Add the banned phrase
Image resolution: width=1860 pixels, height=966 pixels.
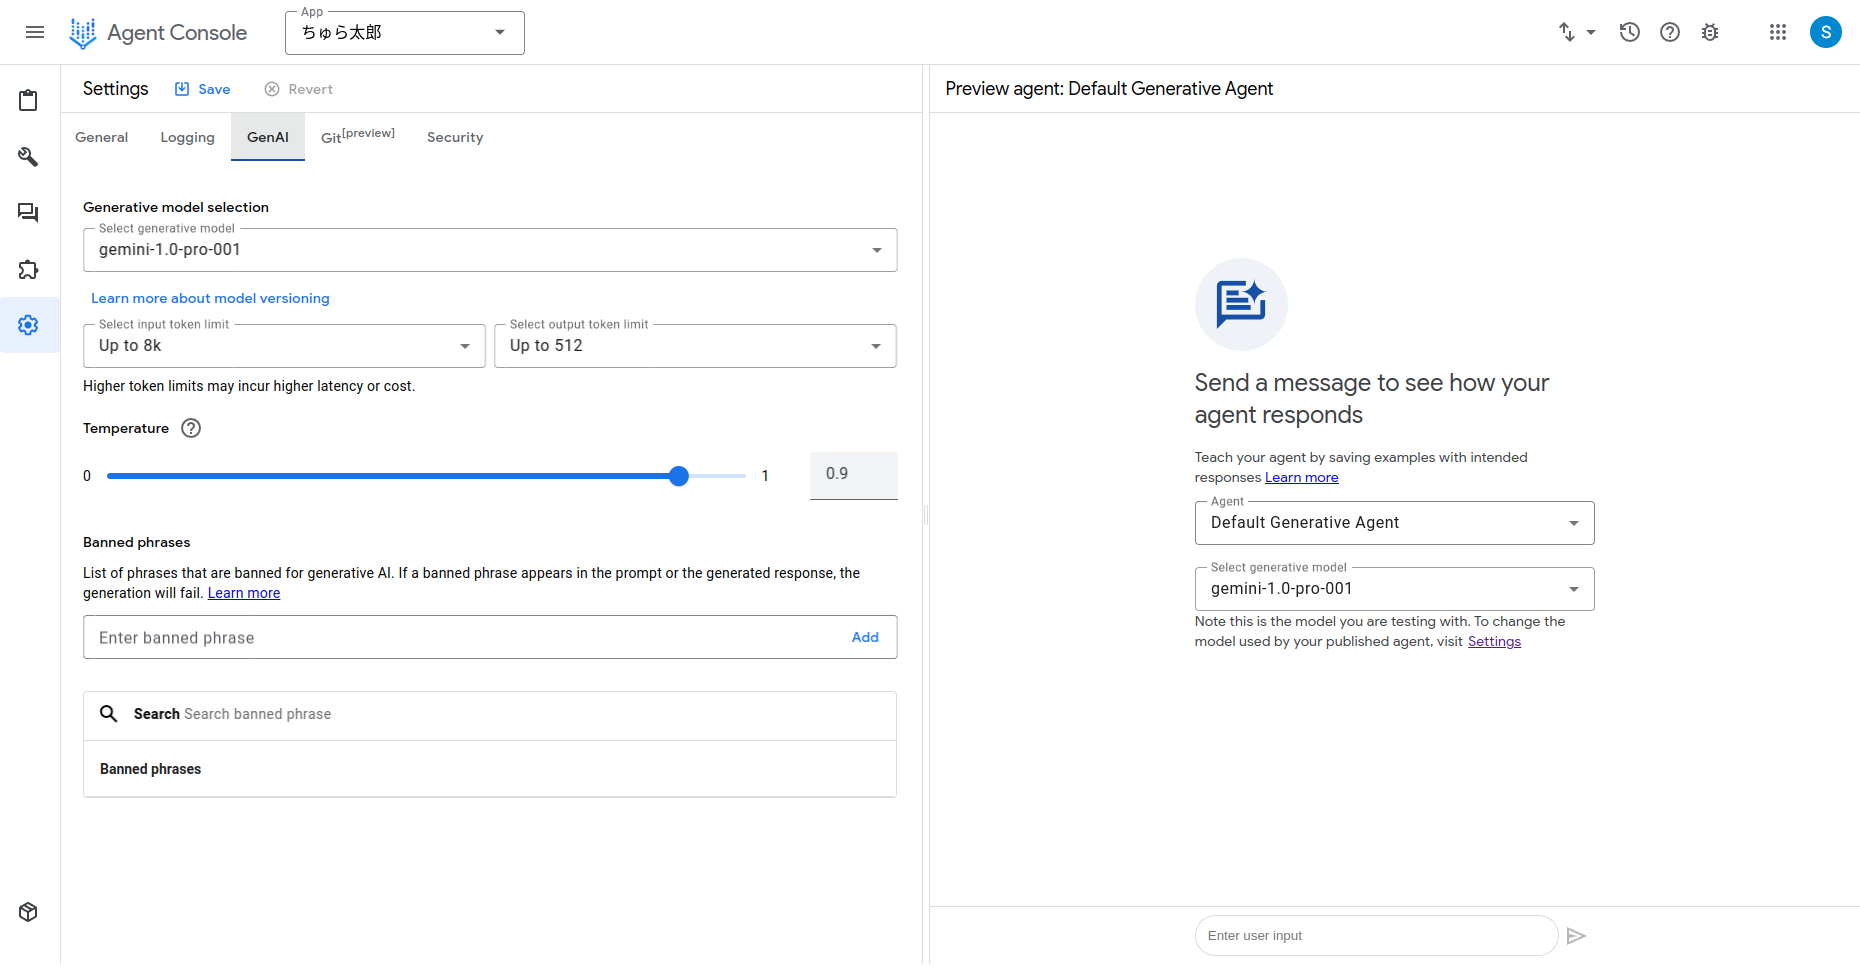(865, 637)
